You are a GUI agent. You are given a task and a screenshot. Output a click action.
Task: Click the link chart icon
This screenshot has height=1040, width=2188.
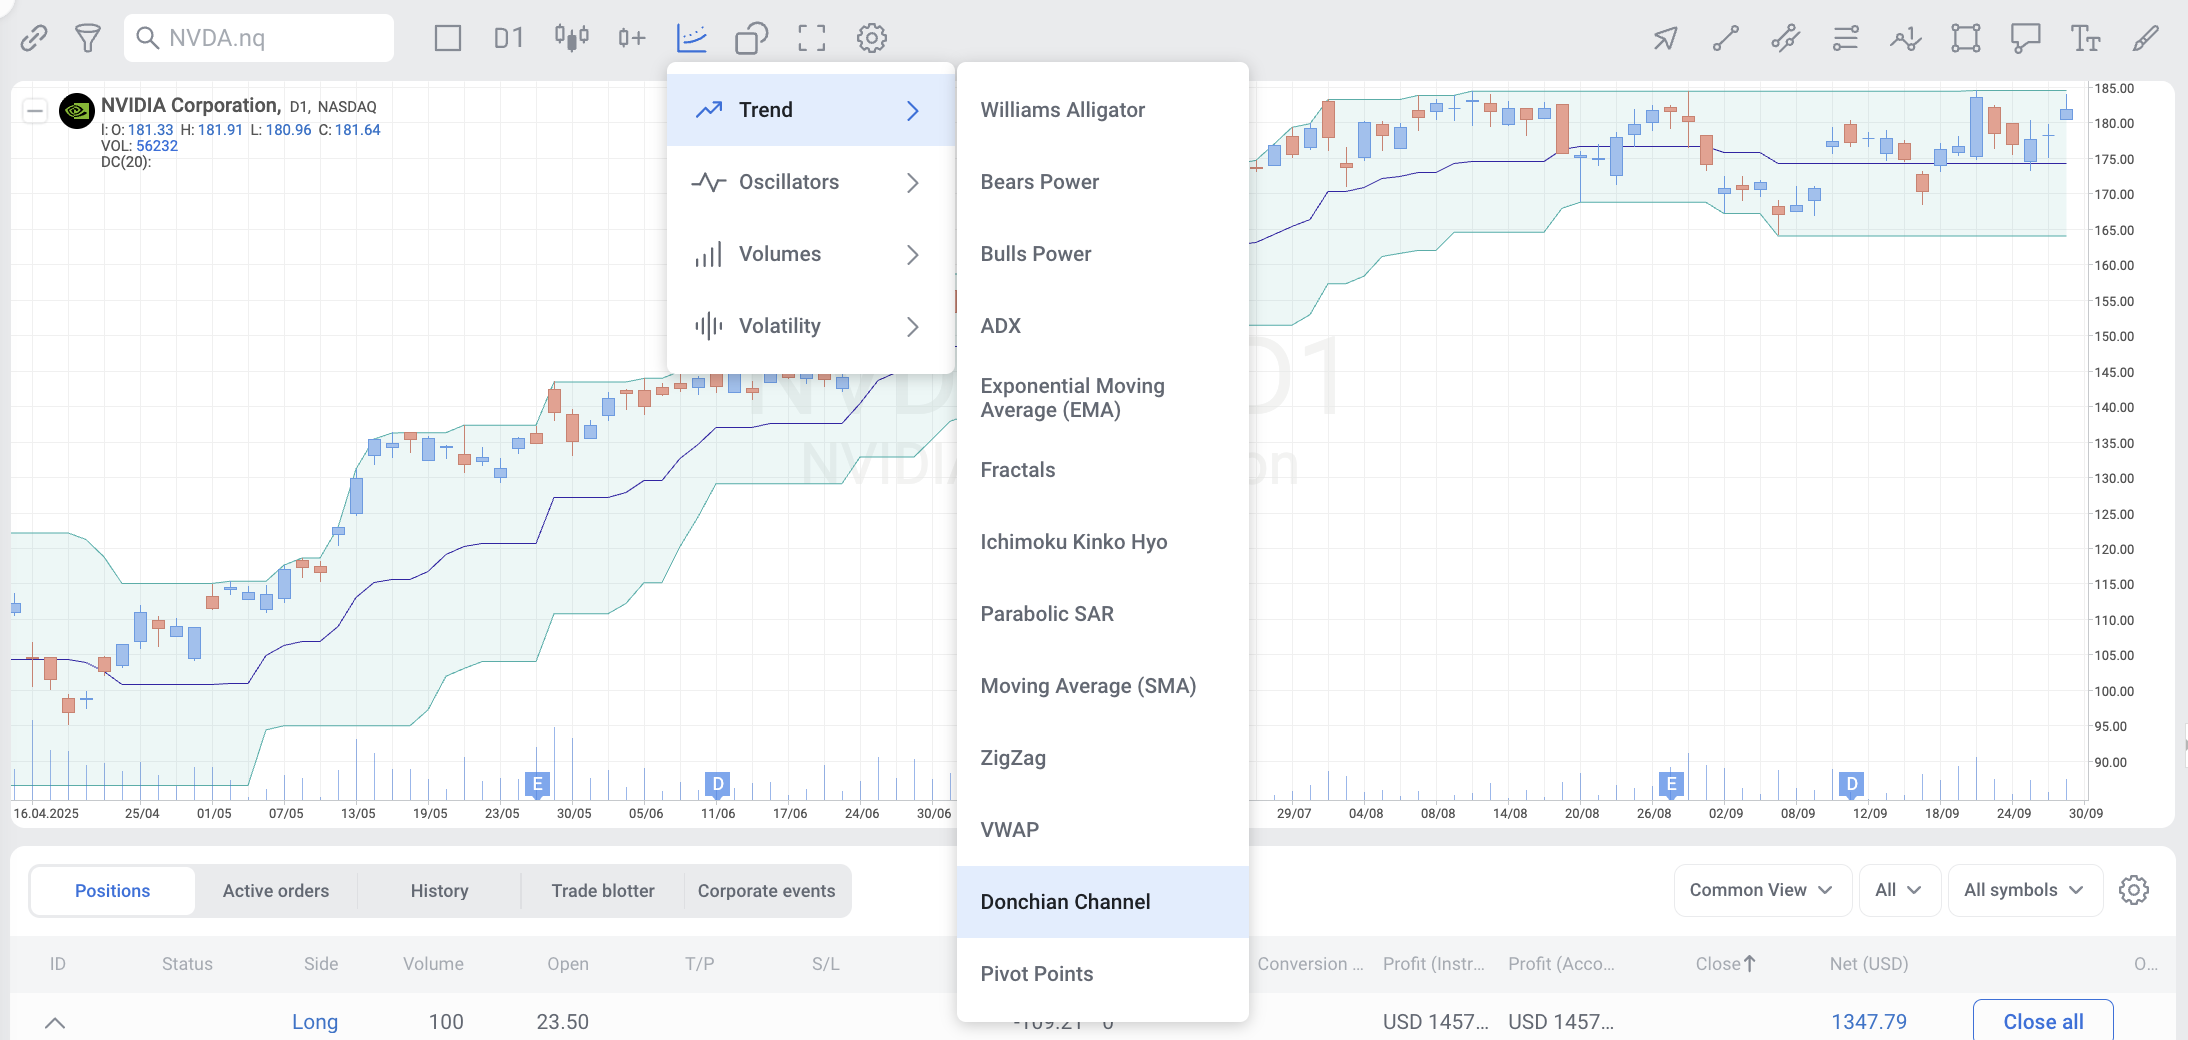pos(34,38)
